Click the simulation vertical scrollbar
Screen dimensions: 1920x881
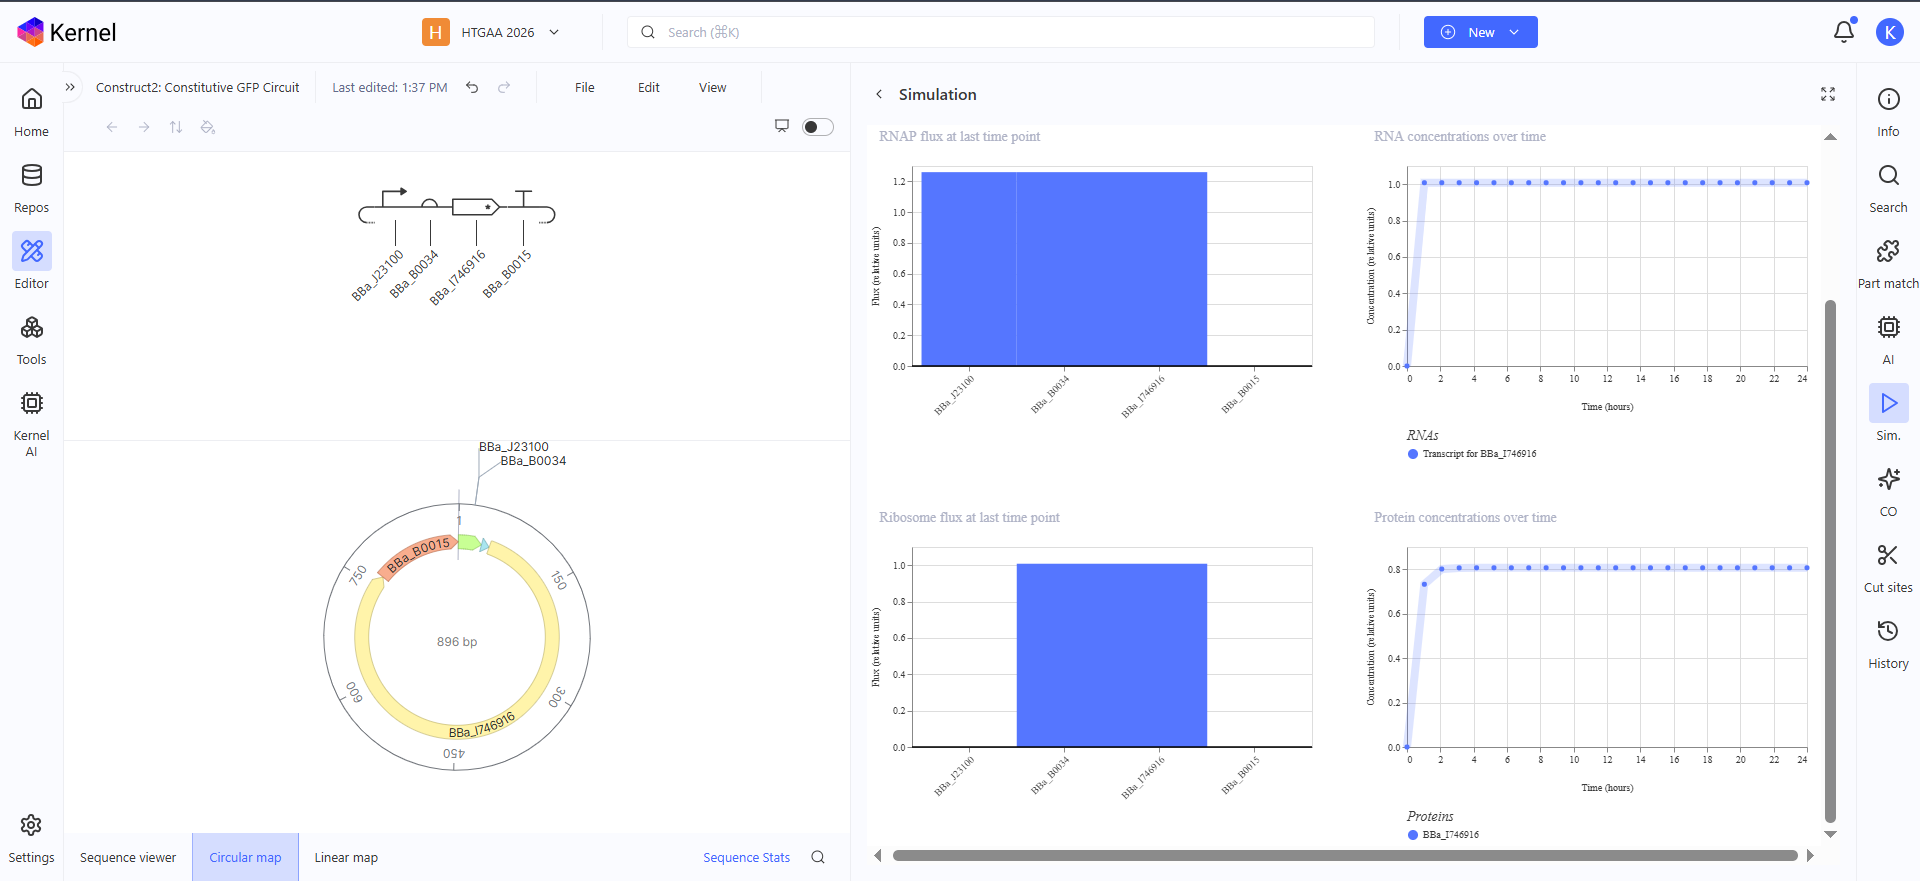pos(1830,560)
